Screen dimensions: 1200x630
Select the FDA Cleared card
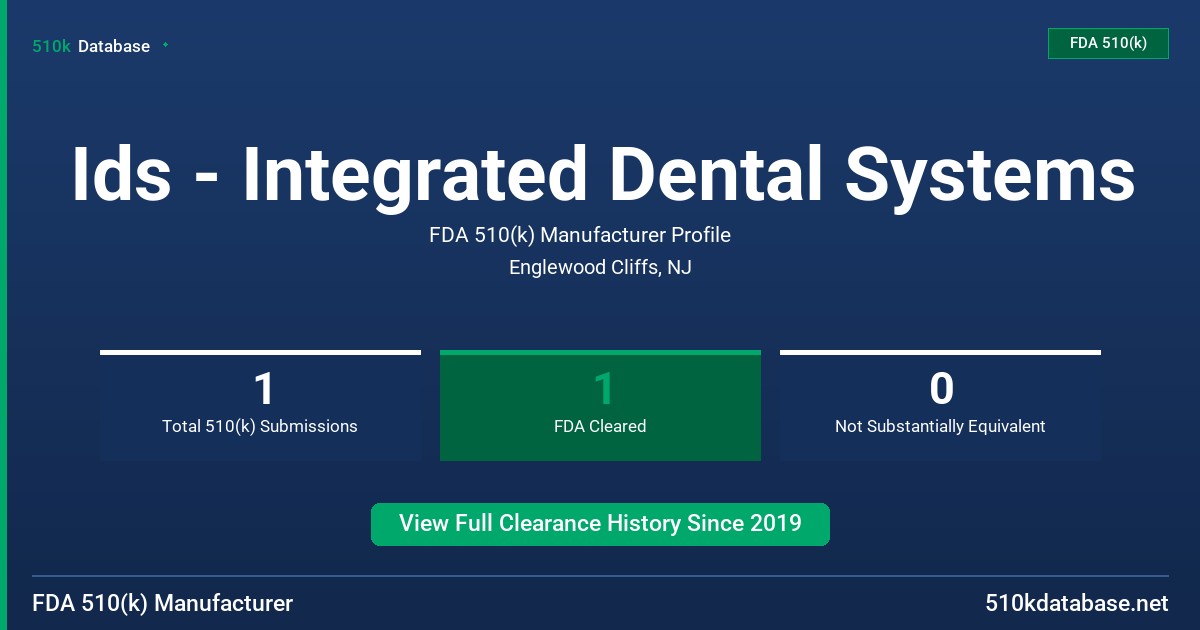click(x=600, y=405)
